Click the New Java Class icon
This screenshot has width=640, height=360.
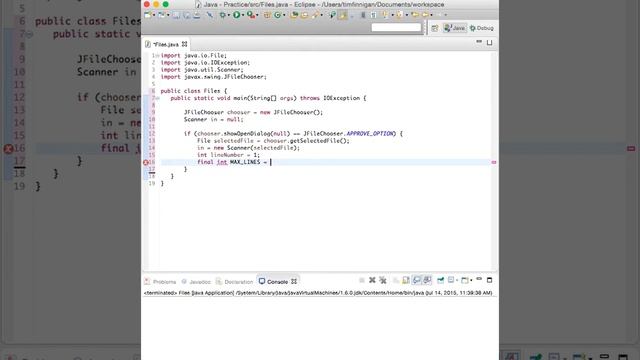click(278, 15)
